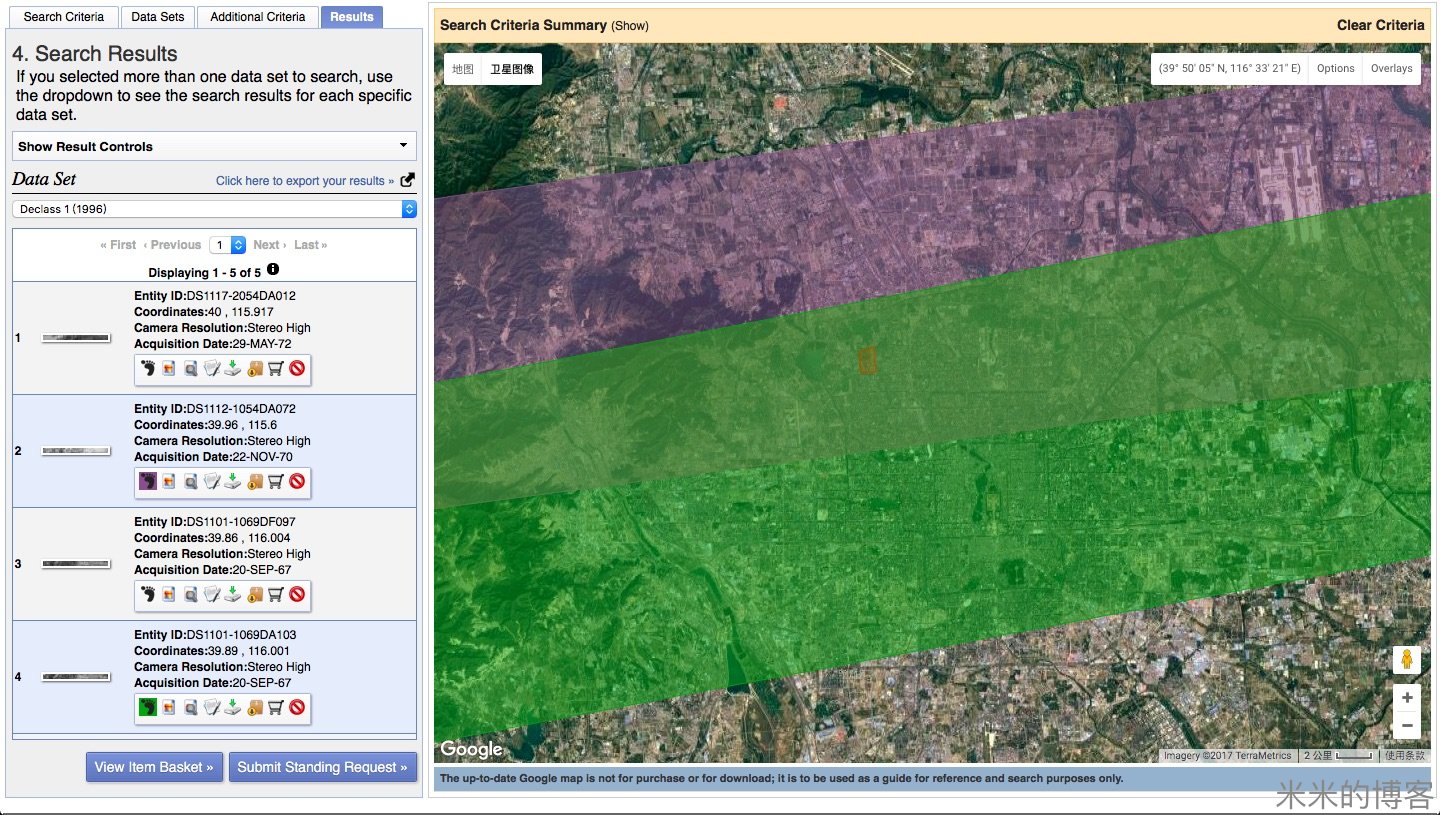Expand Show Result Controls dropdown
Image resolution: width=1440 pixels, height=815 pixels.
coord(214,146)
